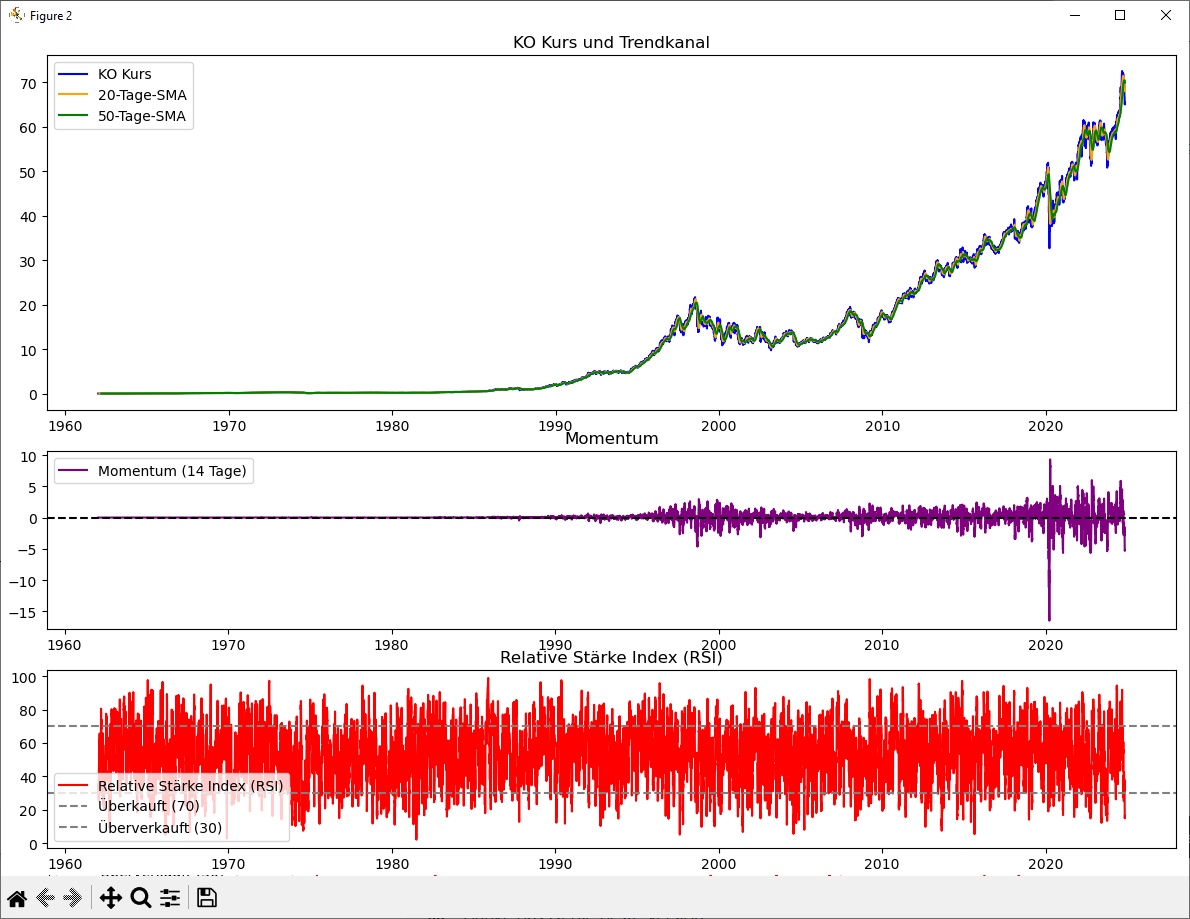
Task: Select the zoom-to-rectangle magnifier tool
Action: pos(141,898)
